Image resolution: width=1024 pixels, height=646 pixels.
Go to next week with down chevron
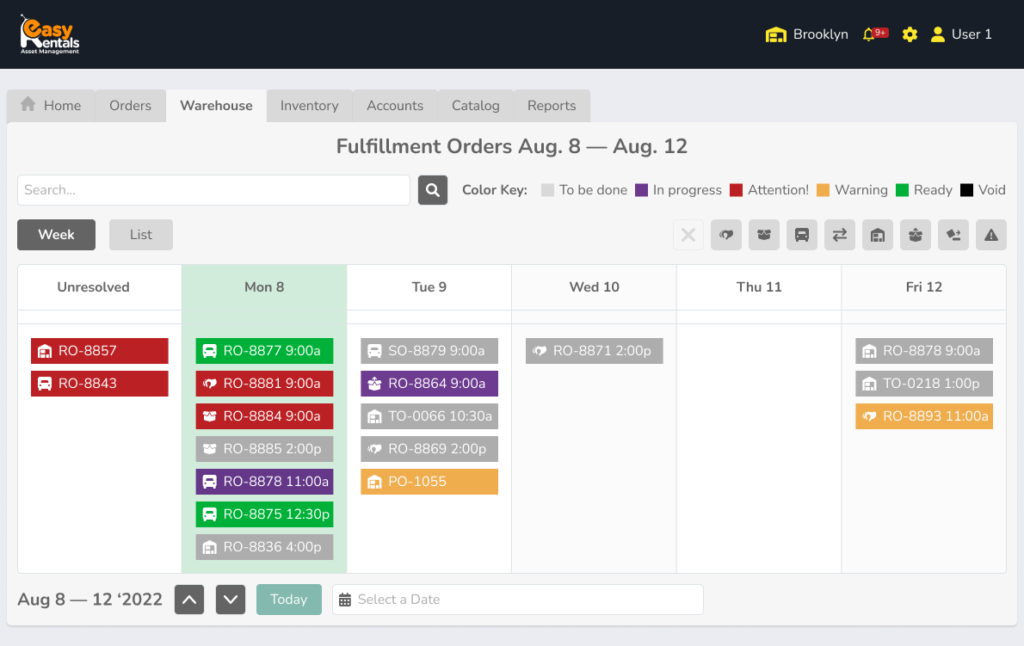click(231, 600)
